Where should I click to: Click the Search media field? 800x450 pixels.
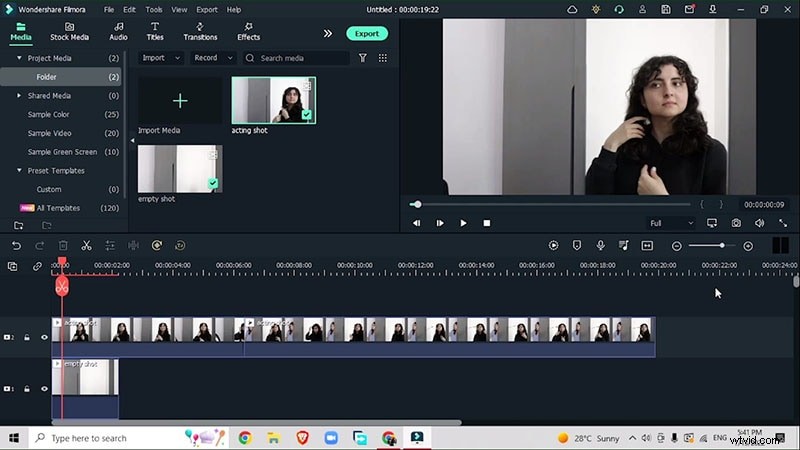(x=296, y=58)
